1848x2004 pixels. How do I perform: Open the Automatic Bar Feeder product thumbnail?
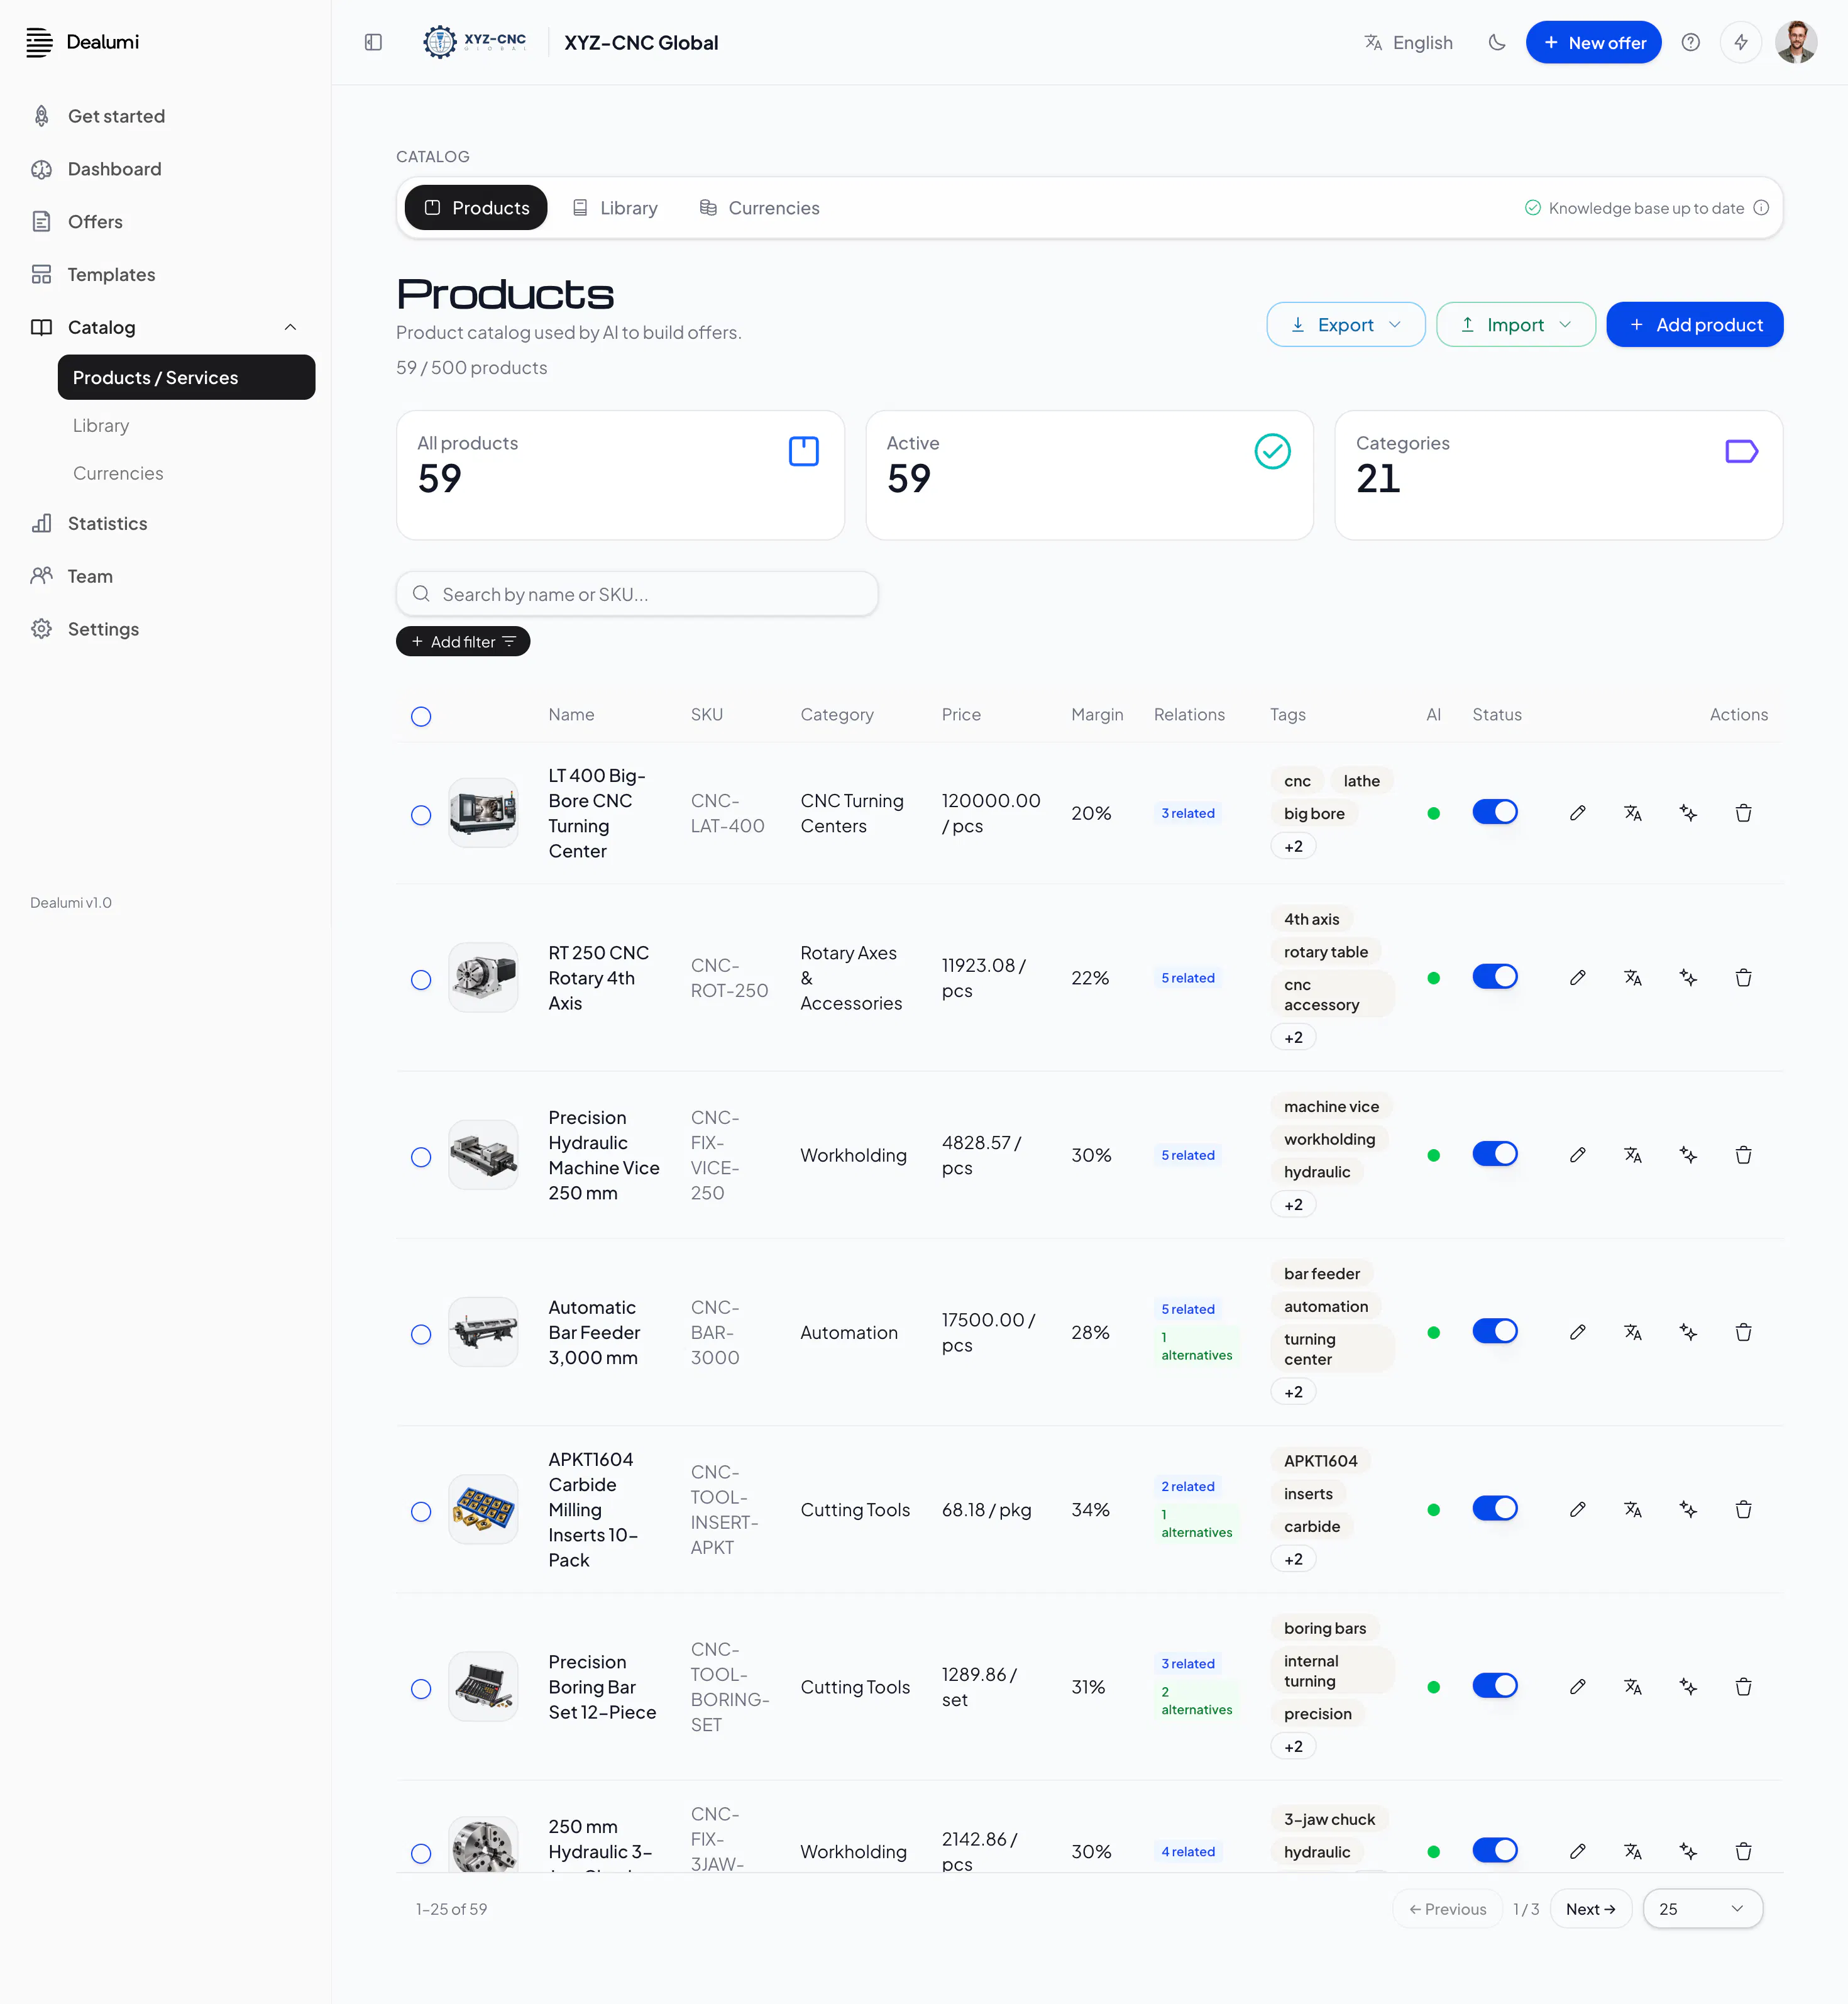tap(483, 1332)
